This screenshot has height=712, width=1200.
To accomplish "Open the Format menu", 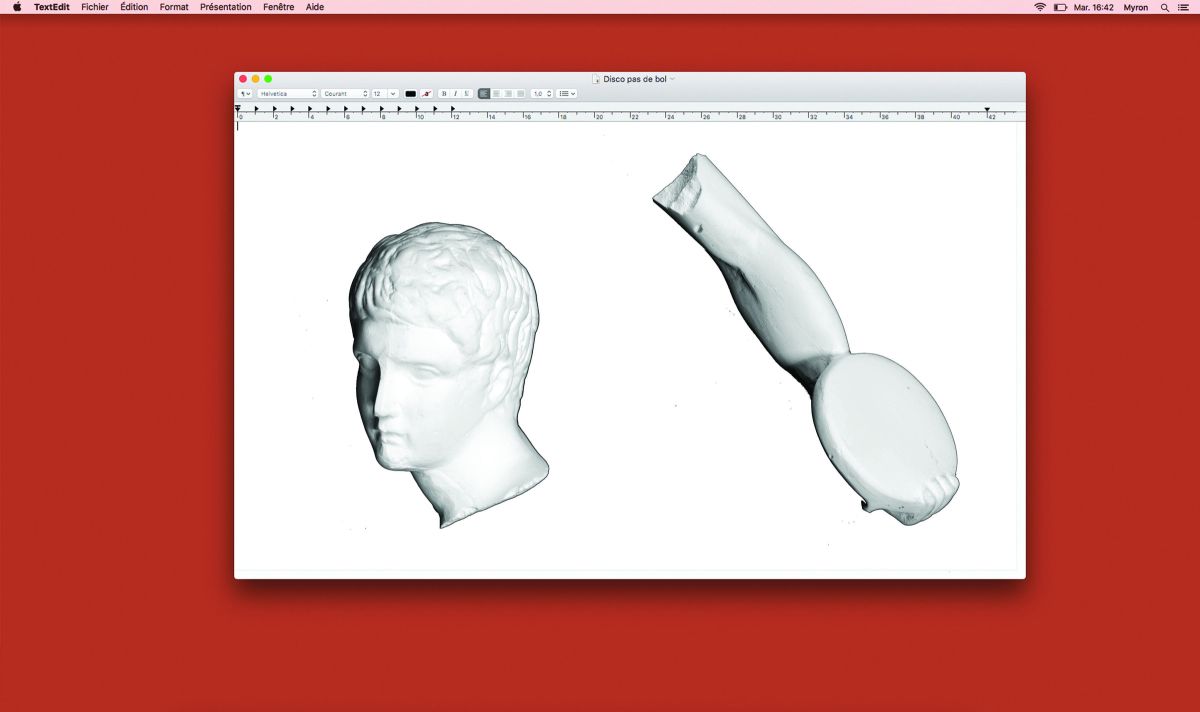I will coord(174,7).
